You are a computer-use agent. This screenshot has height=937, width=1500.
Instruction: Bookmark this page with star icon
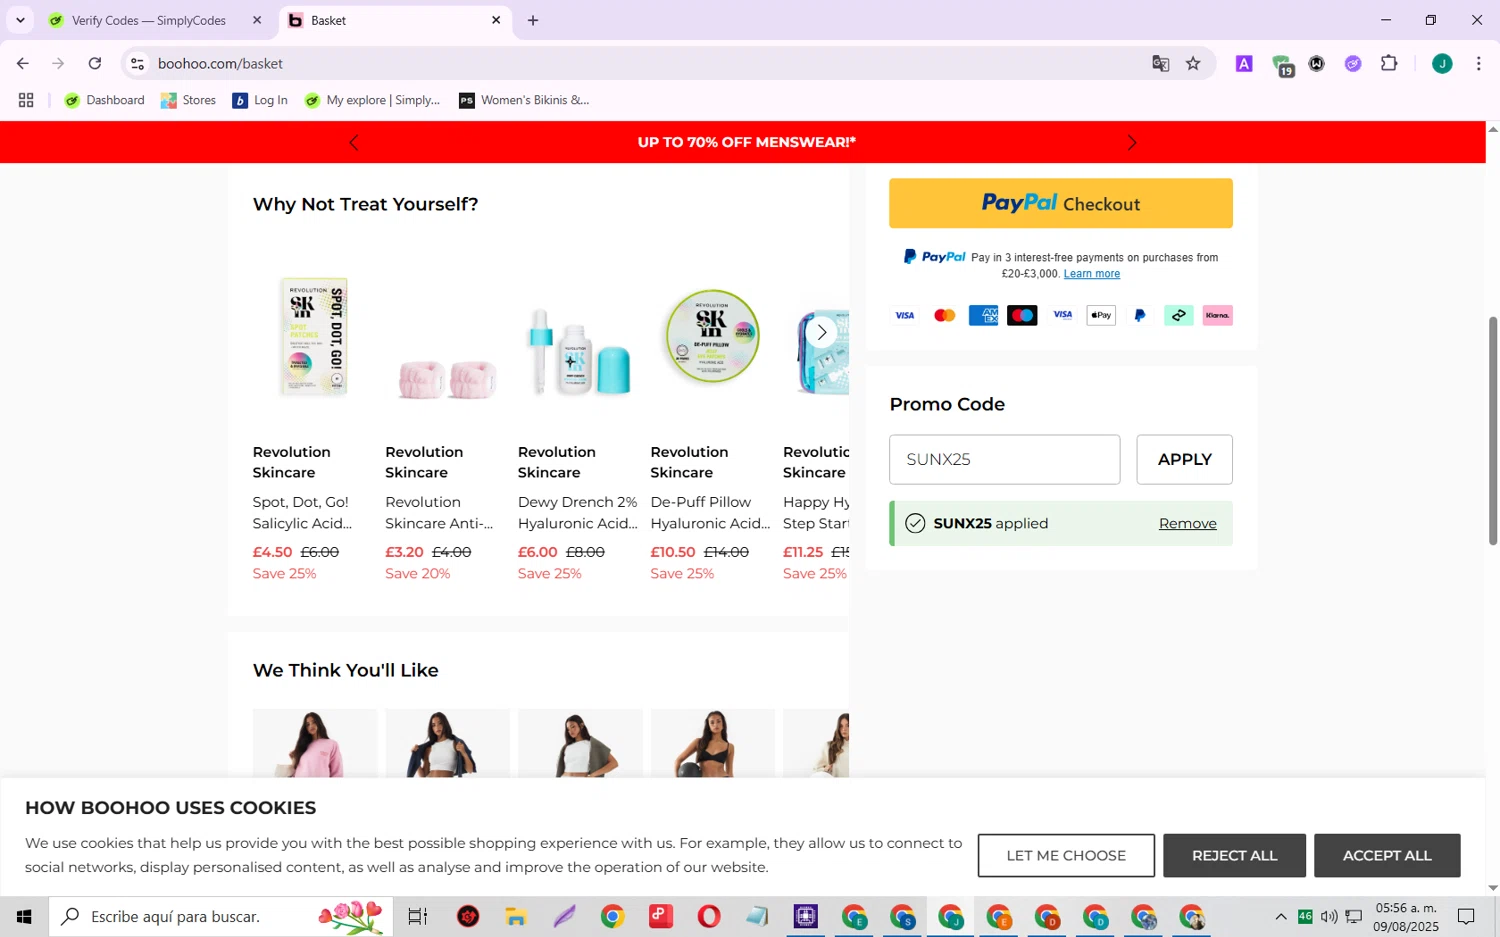point(1193,63)
